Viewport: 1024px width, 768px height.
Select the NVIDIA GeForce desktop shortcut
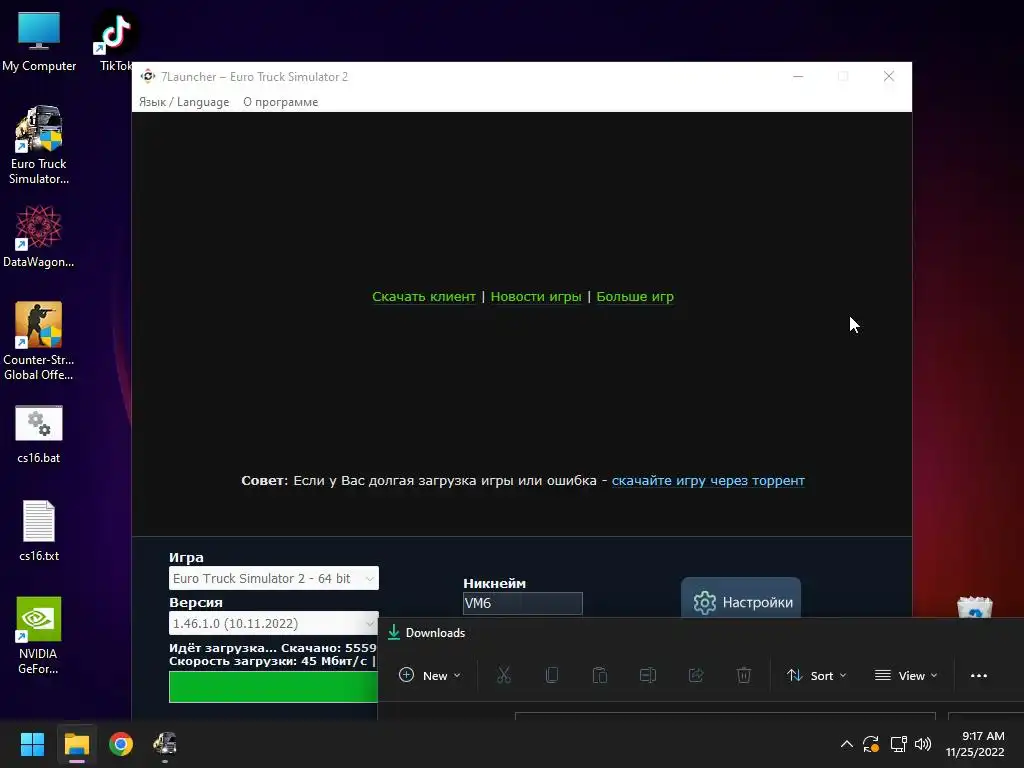pyautogui.click(x=39, y=635)
